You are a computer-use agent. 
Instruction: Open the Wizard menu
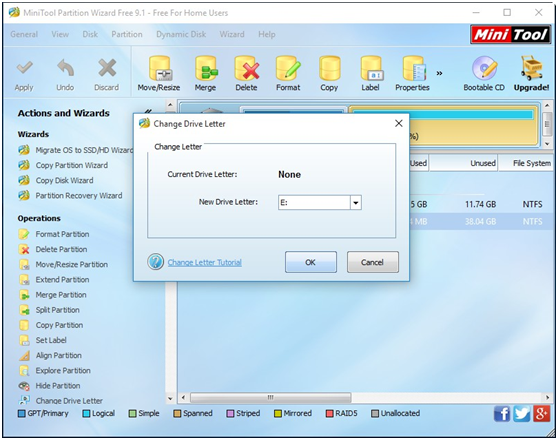(232, 35)
